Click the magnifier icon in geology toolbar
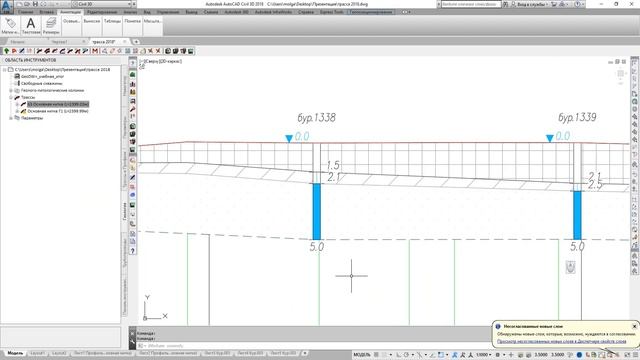This screenshot has width=640, height=360. click(x=104, y=51)
